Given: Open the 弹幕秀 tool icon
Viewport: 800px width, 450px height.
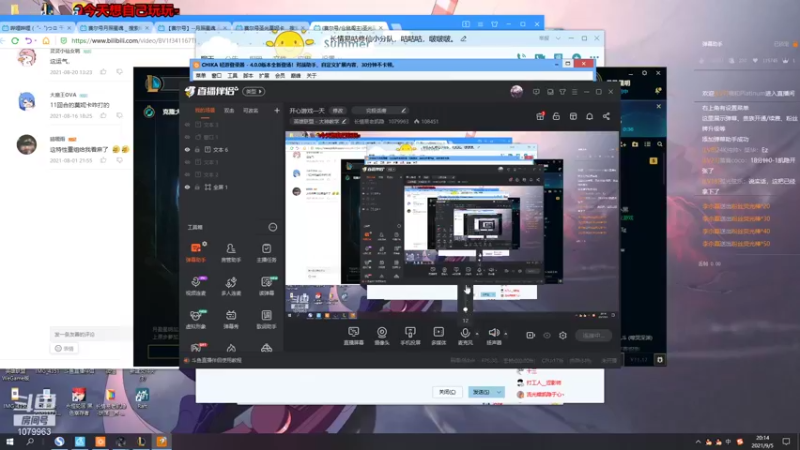Looking at the screenshot, I should pos(231,319).
